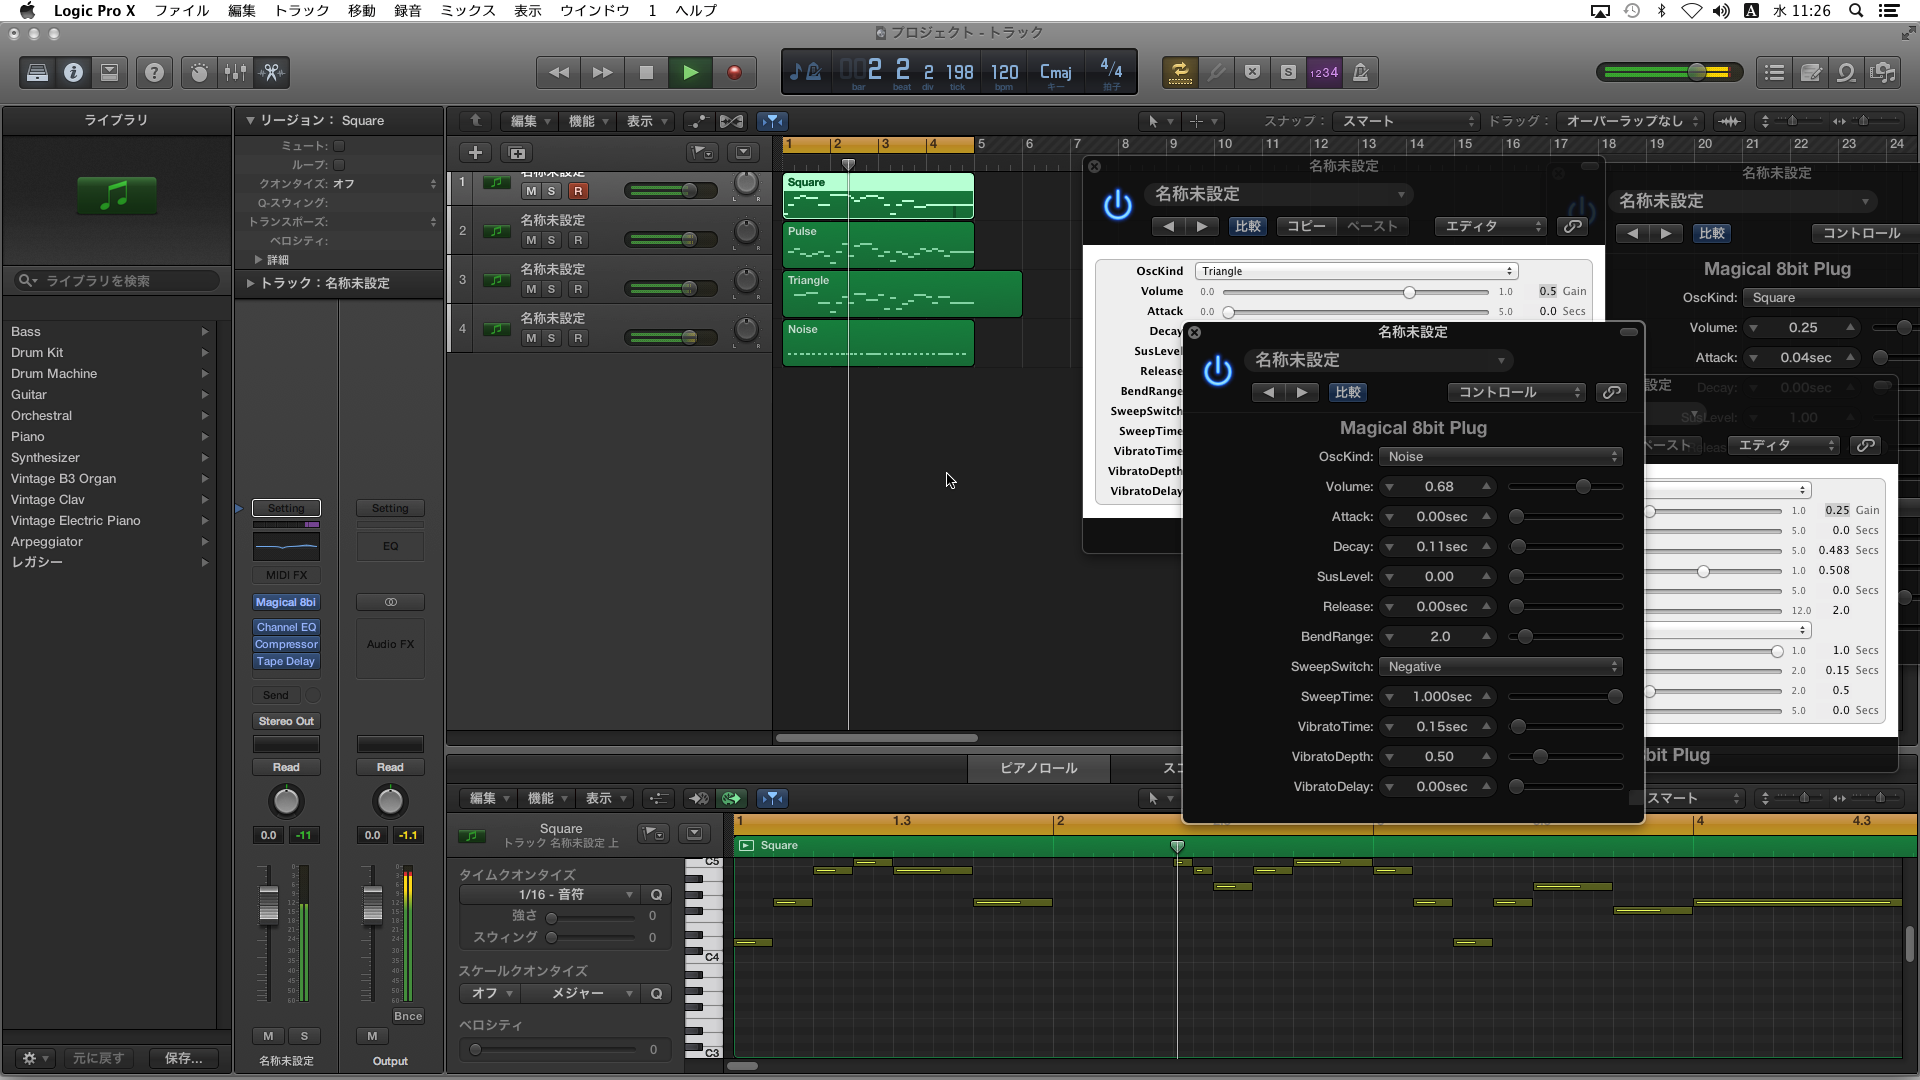1920x1080 pixels.
Task: Open the Loop browser icon
Action: pos(1847,72)
